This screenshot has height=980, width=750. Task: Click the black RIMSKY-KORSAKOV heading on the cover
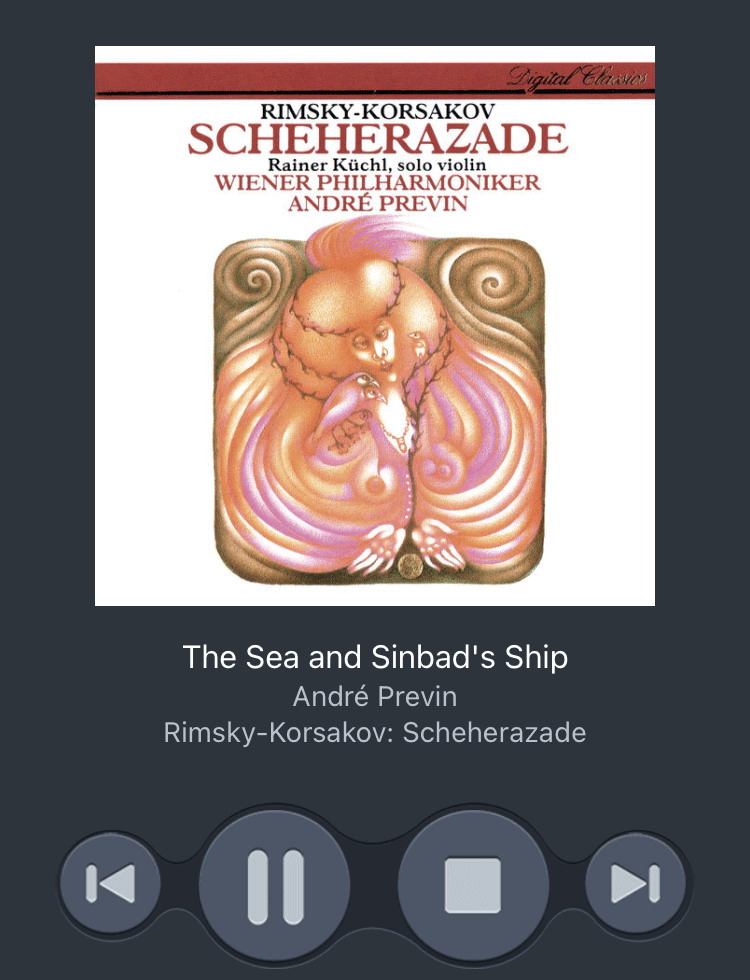pyautogui.click(x=378, y=111)
